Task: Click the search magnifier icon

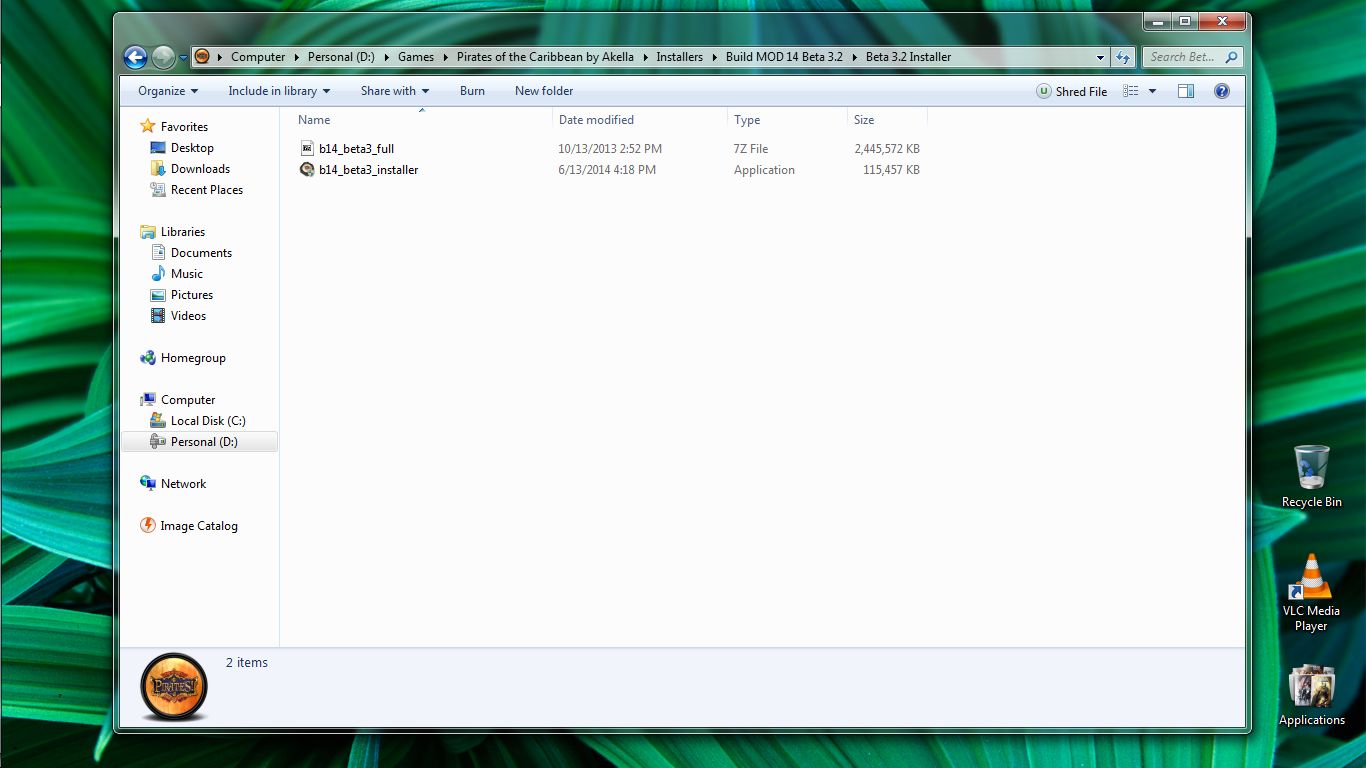Action: [x=1231, y=57]
